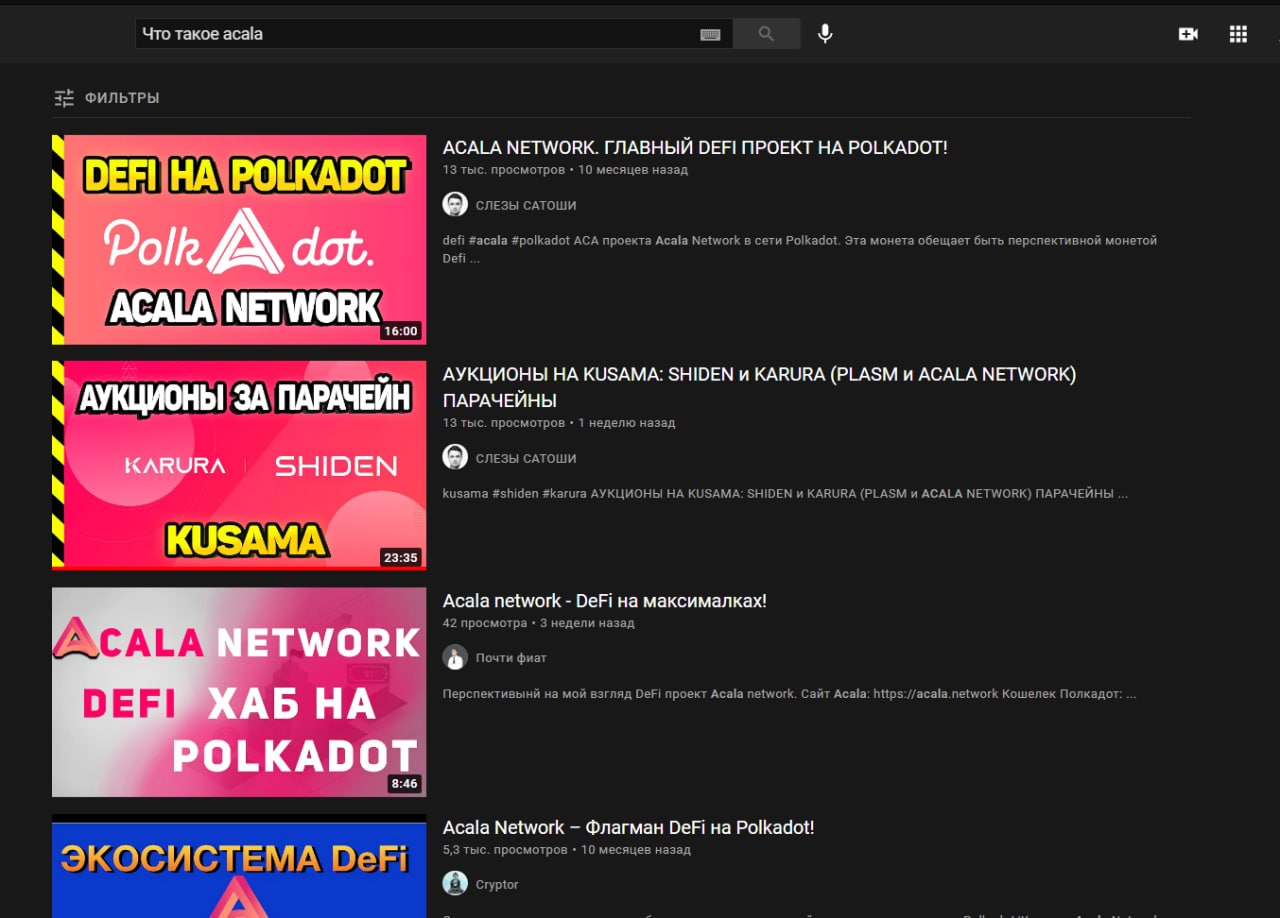Image resolution: width=1280 pixels, height=918 pixels.
Task: Click description starting 'Перспективынй на мой взгляд'
Action: (x=789, y=694)
